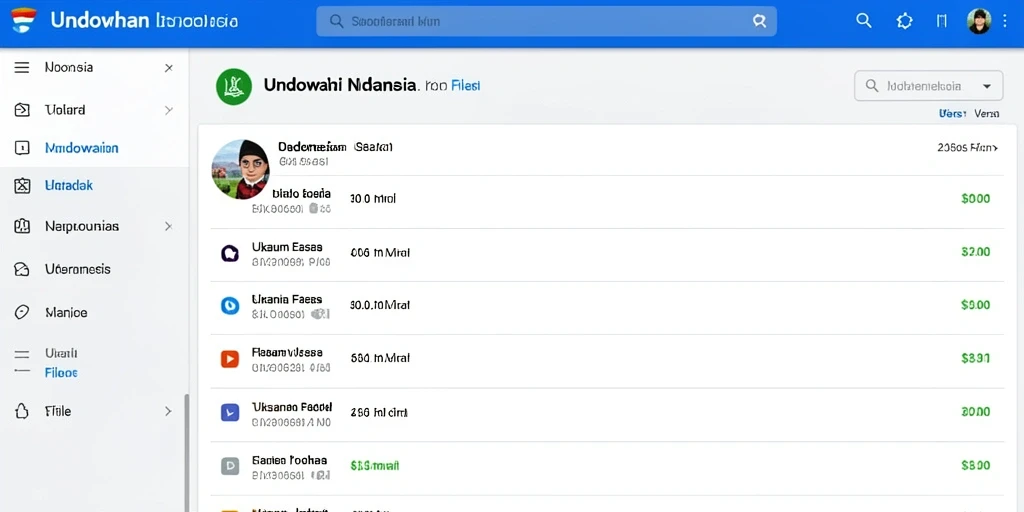This screenshot has width=1024, height=512.
Task: Open the filter dropdown in page header
Action: 929,86
